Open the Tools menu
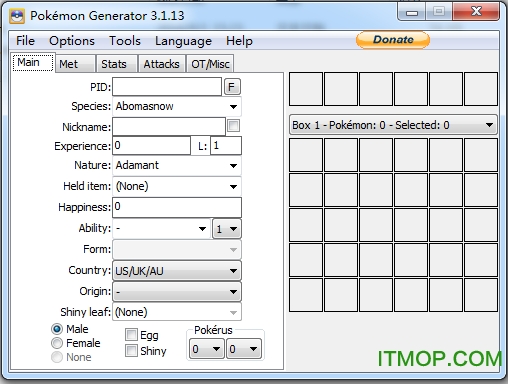508x384 pixels. [x=125, y=41]
